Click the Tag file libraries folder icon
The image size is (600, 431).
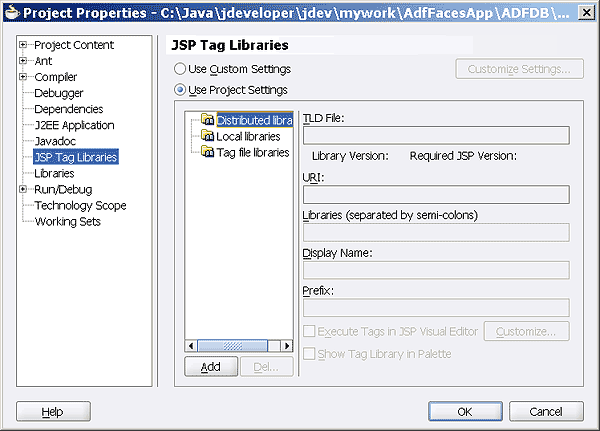(208, 152)
